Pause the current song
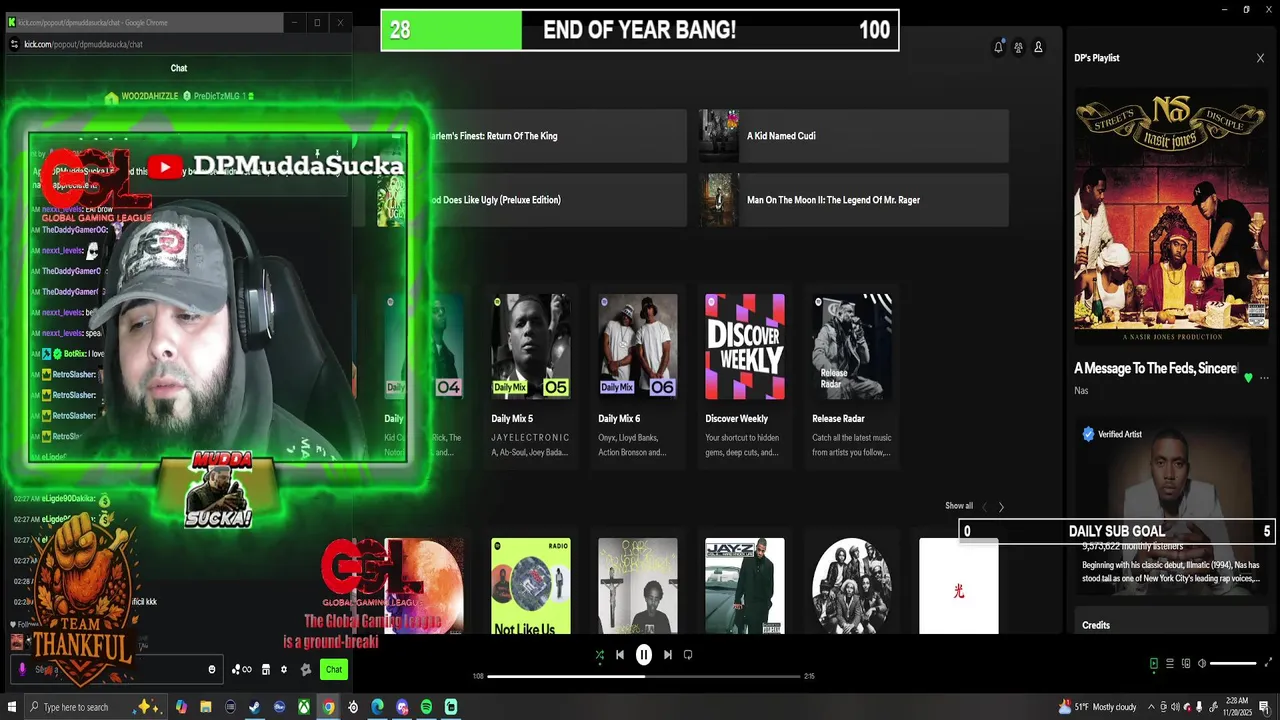This screenshot has width=1280, height=720. coord(644,655)
